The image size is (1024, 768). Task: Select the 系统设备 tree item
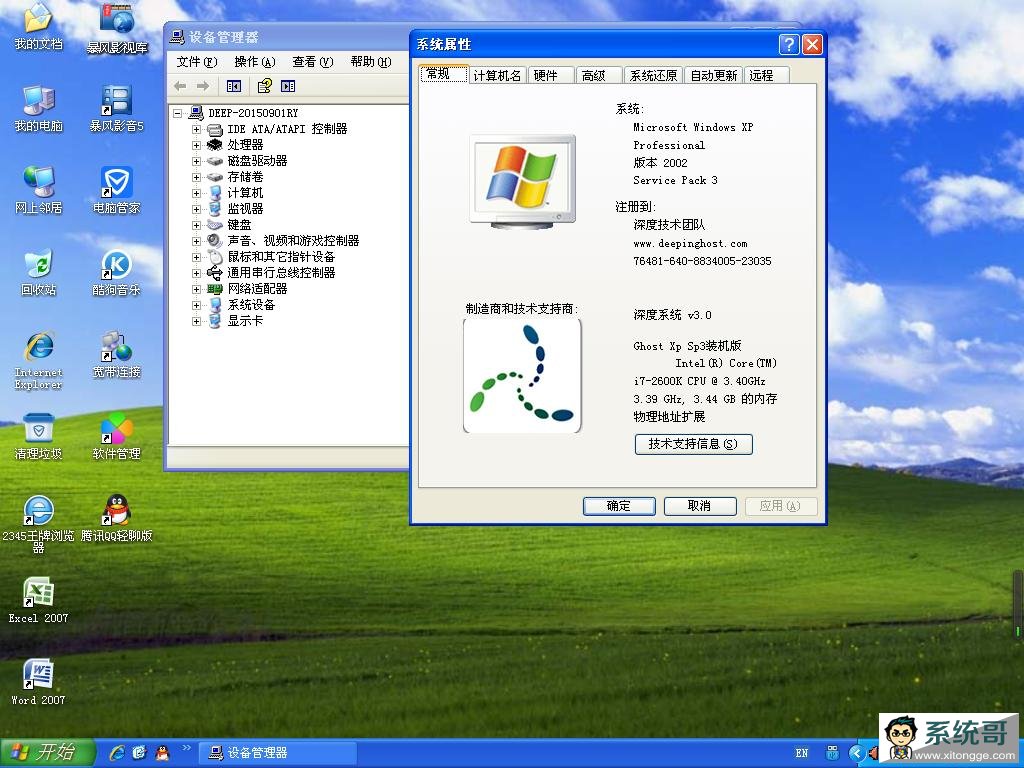[251, 305]
